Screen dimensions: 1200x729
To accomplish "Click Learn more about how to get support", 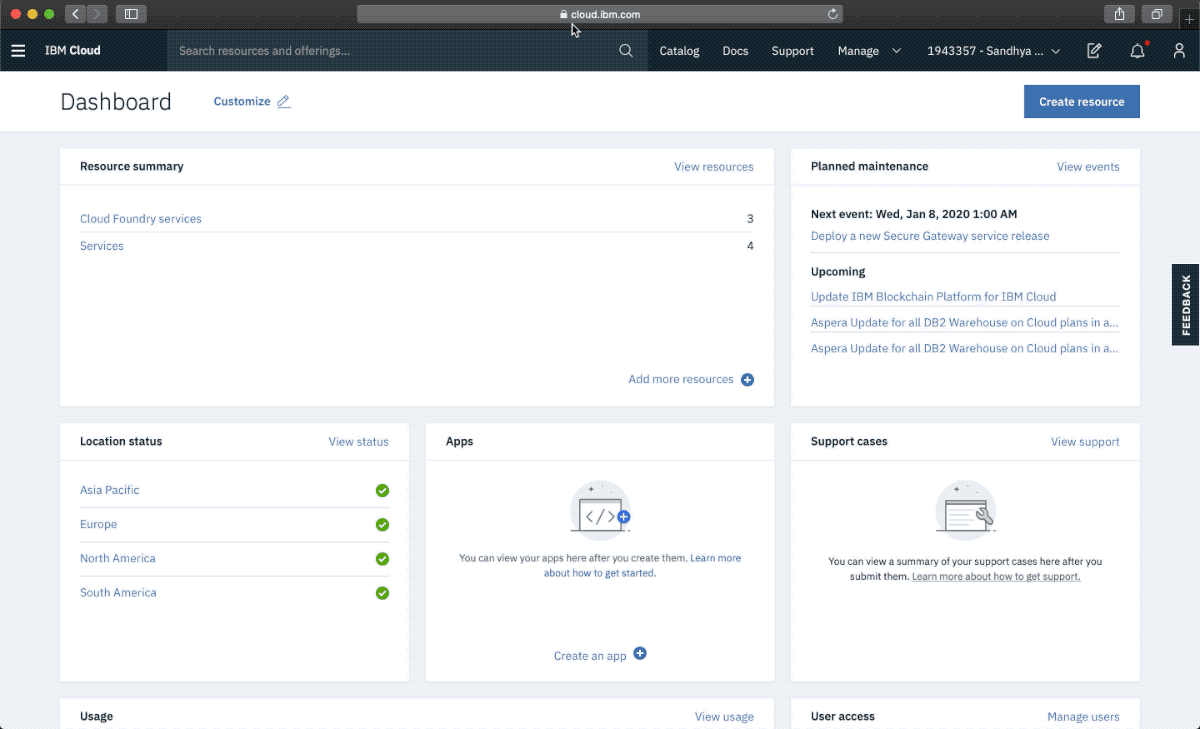I will point(996,577).
